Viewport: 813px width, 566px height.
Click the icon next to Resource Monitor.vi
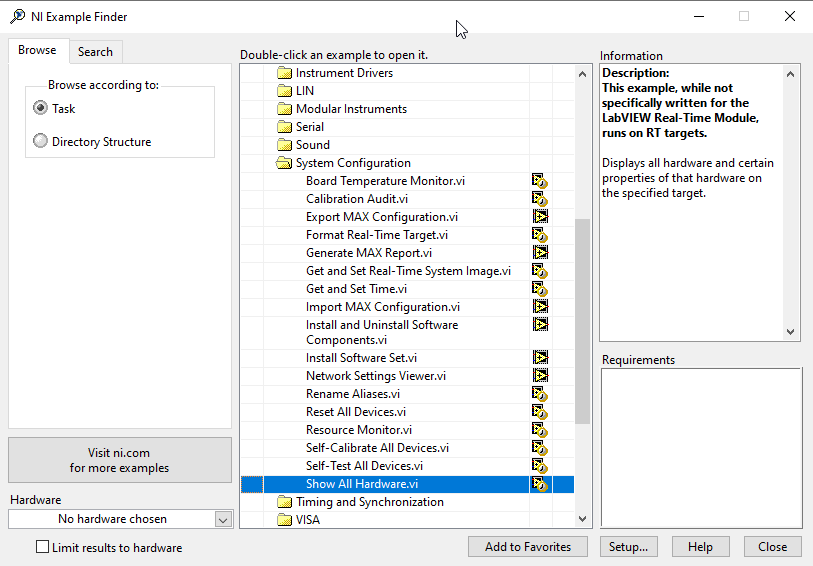pos(540,430)
